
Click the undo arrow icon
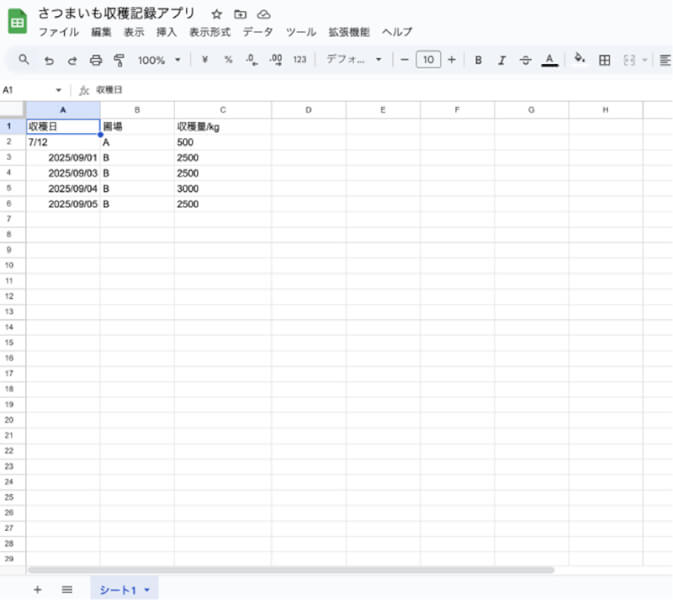point(48,60)
